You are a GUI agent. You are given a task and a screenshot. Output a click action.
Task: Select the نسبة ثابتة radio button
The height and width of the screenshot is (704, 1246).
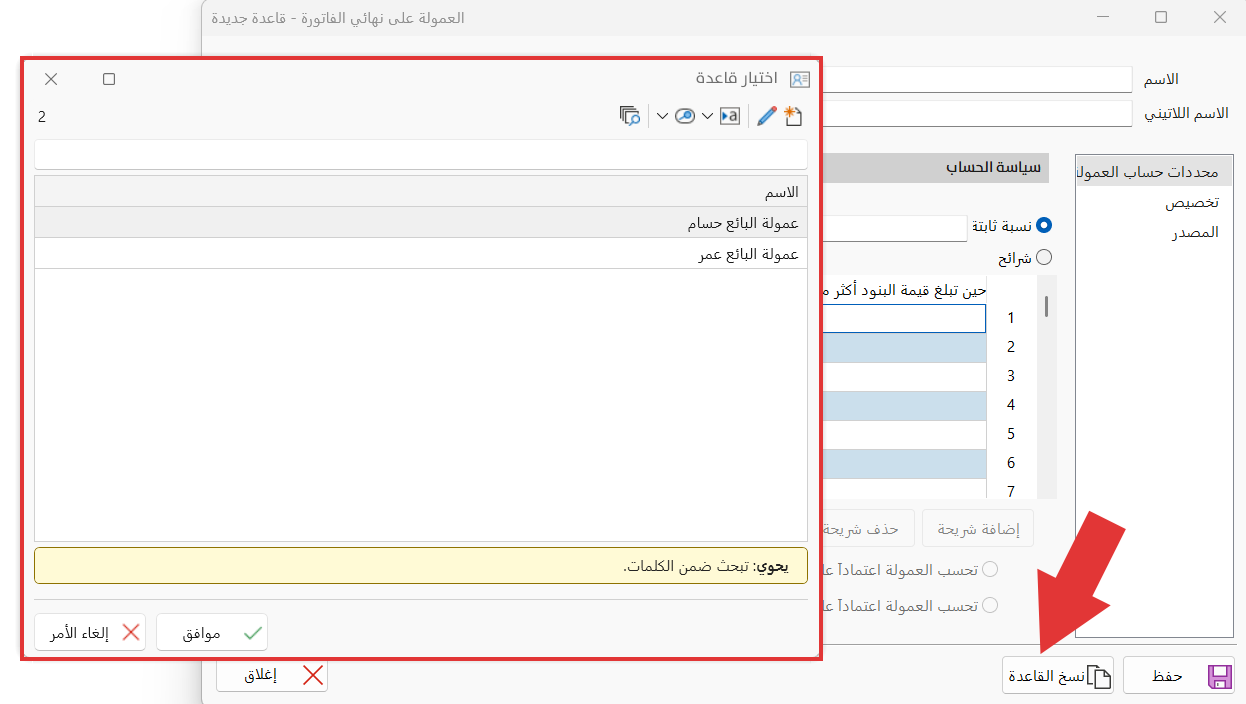(x=1045, y=226)
